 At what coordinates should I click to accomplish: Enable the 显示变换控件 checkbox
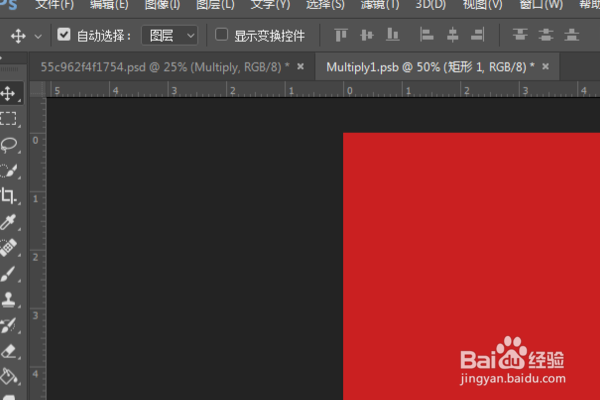[x=222, y=35]
